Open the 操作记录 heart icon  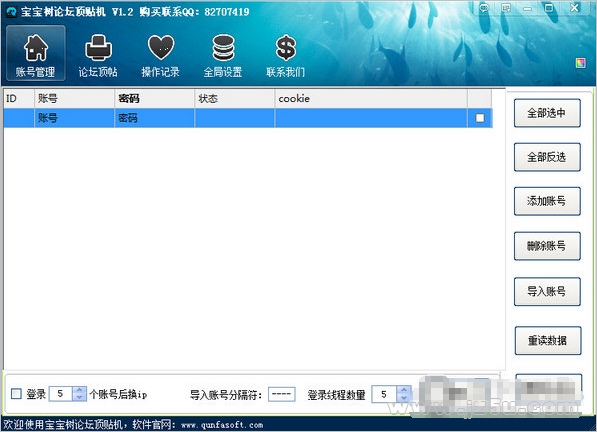point(161,48)
